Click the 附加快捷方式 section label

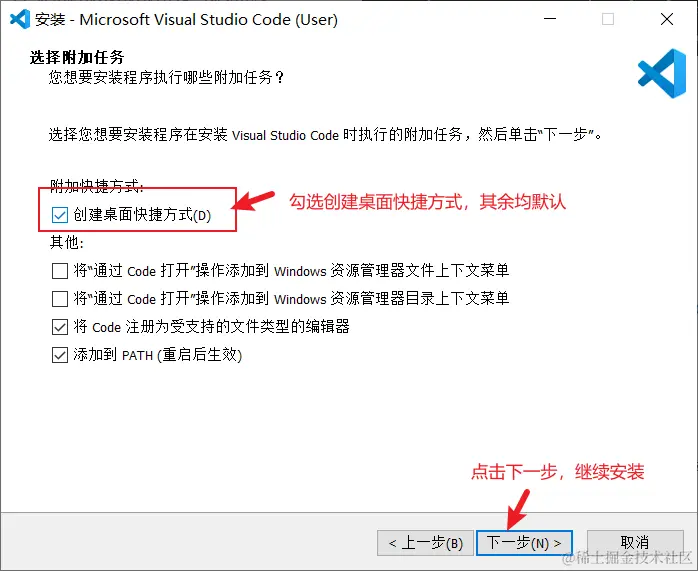pos(97,186)
